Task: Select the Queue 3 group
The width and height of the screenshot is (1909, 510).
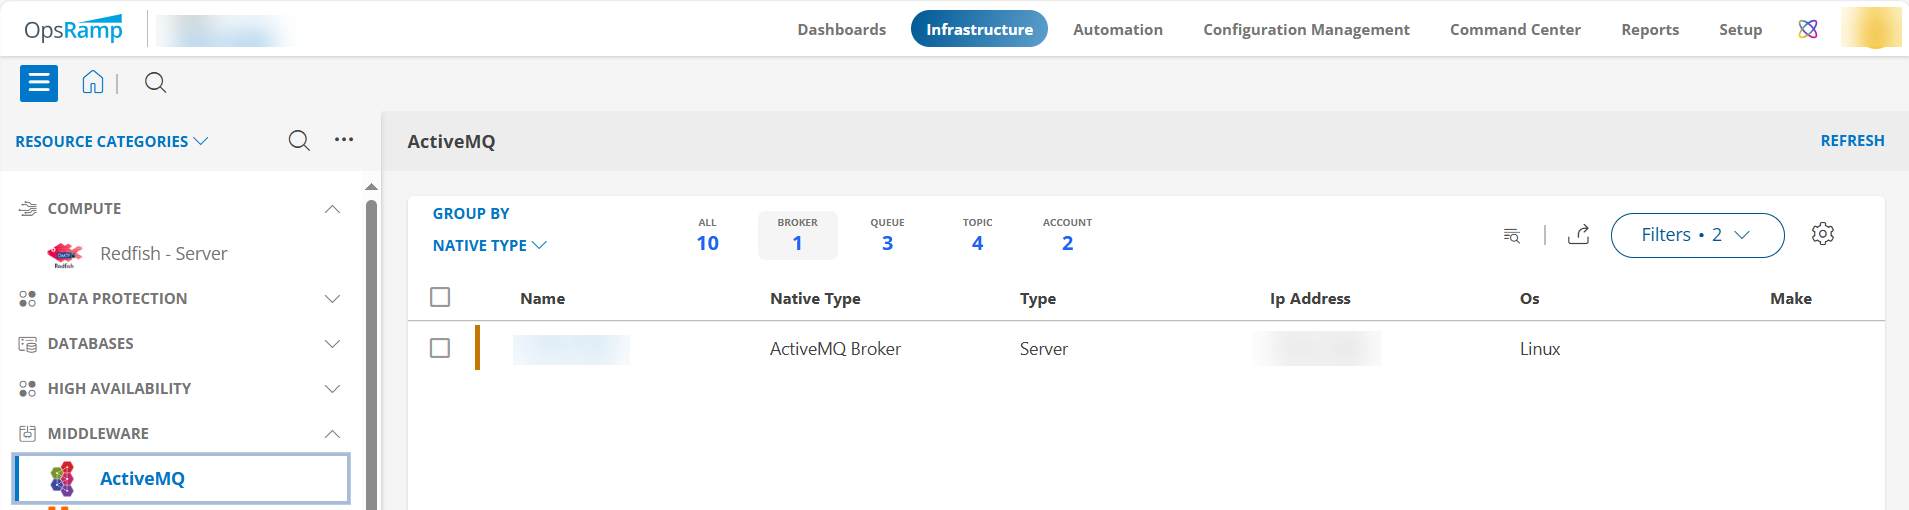Action: click(888, 236)
